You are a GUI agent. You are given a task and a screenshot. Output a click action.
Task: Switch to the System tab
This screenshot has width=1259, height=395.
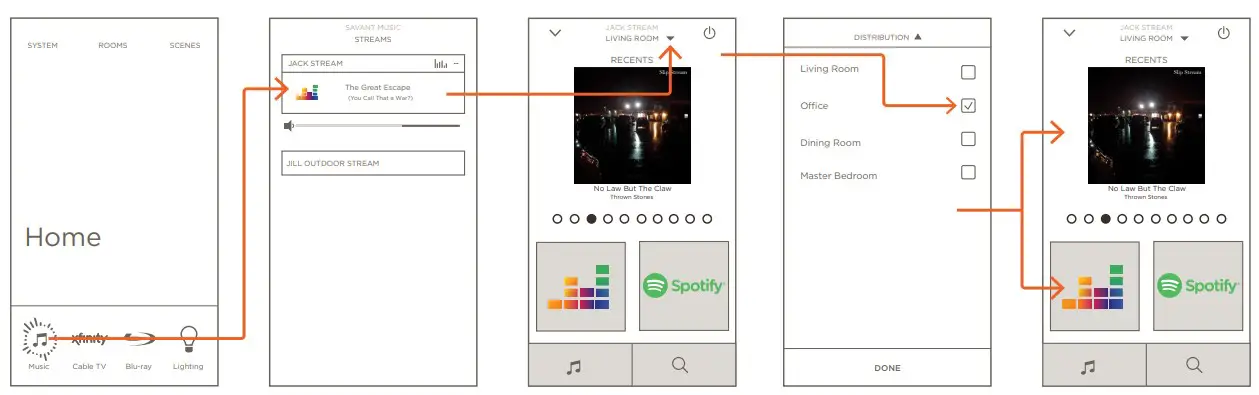(x=42, y=45)
